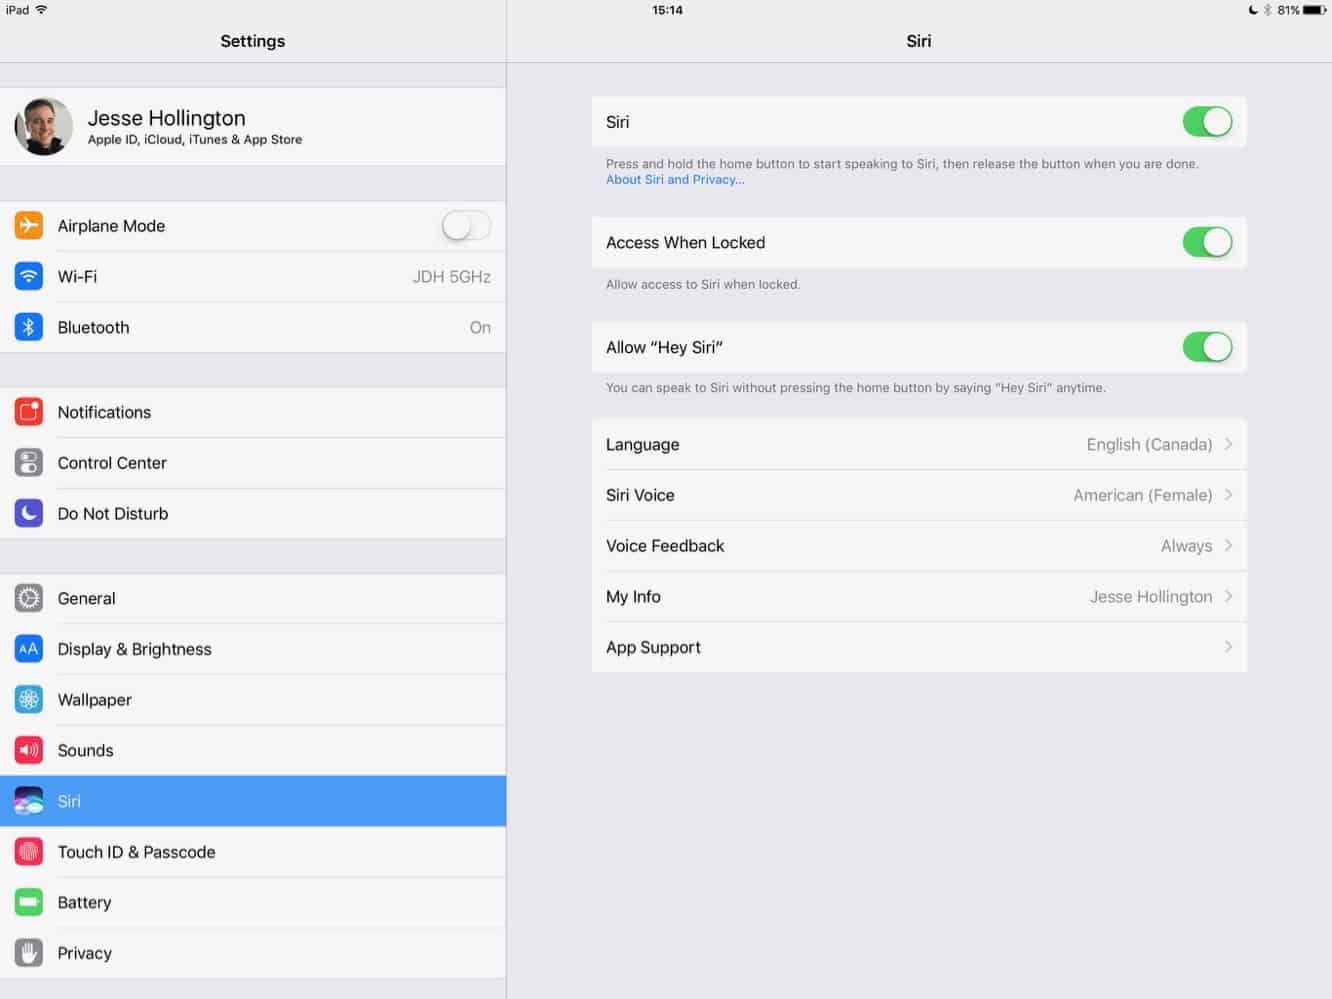1332x999 pixels.
Task: Select Sounds label in sidebar
Action: [85, 751]
